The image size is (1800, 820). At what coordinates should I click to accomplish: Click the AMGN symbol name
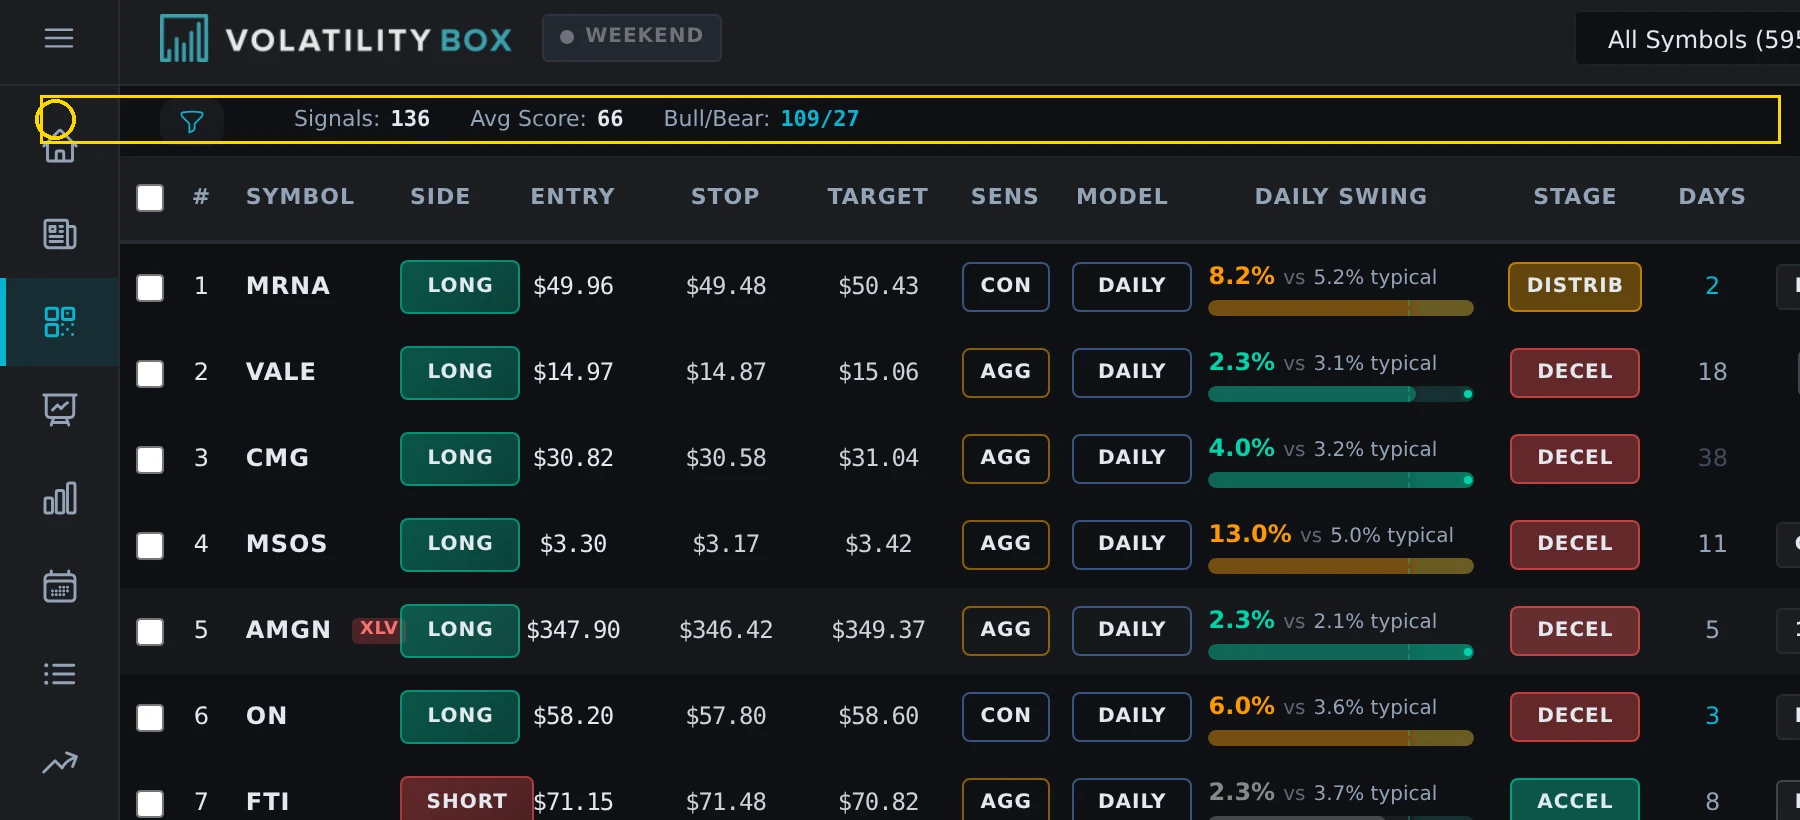288,630
